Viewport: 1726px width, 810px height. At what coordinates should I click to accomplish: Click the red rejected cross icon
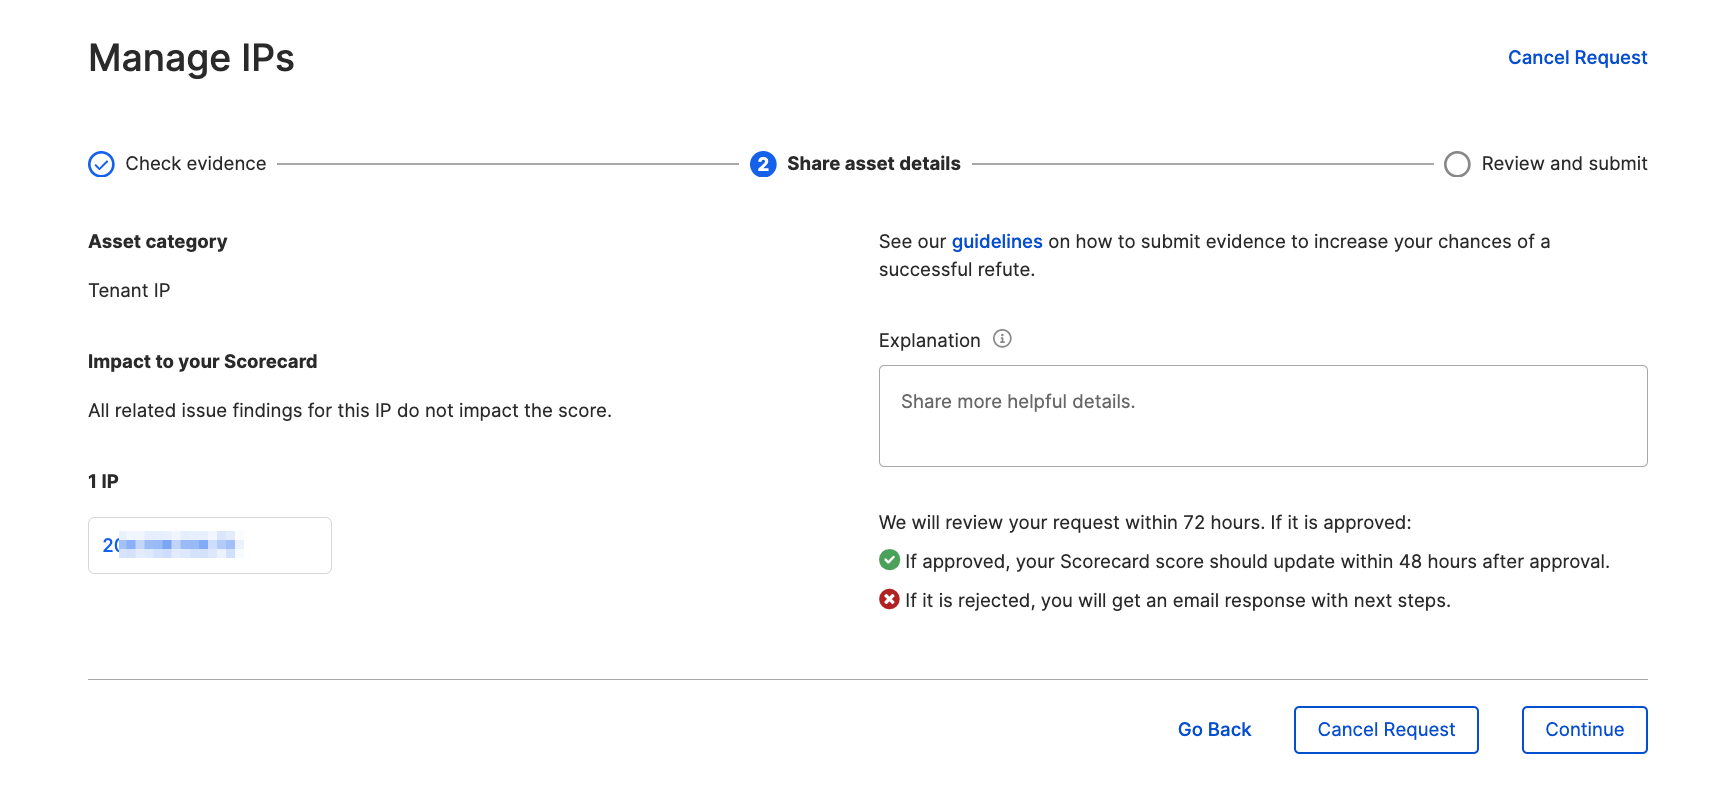(889, 599)
